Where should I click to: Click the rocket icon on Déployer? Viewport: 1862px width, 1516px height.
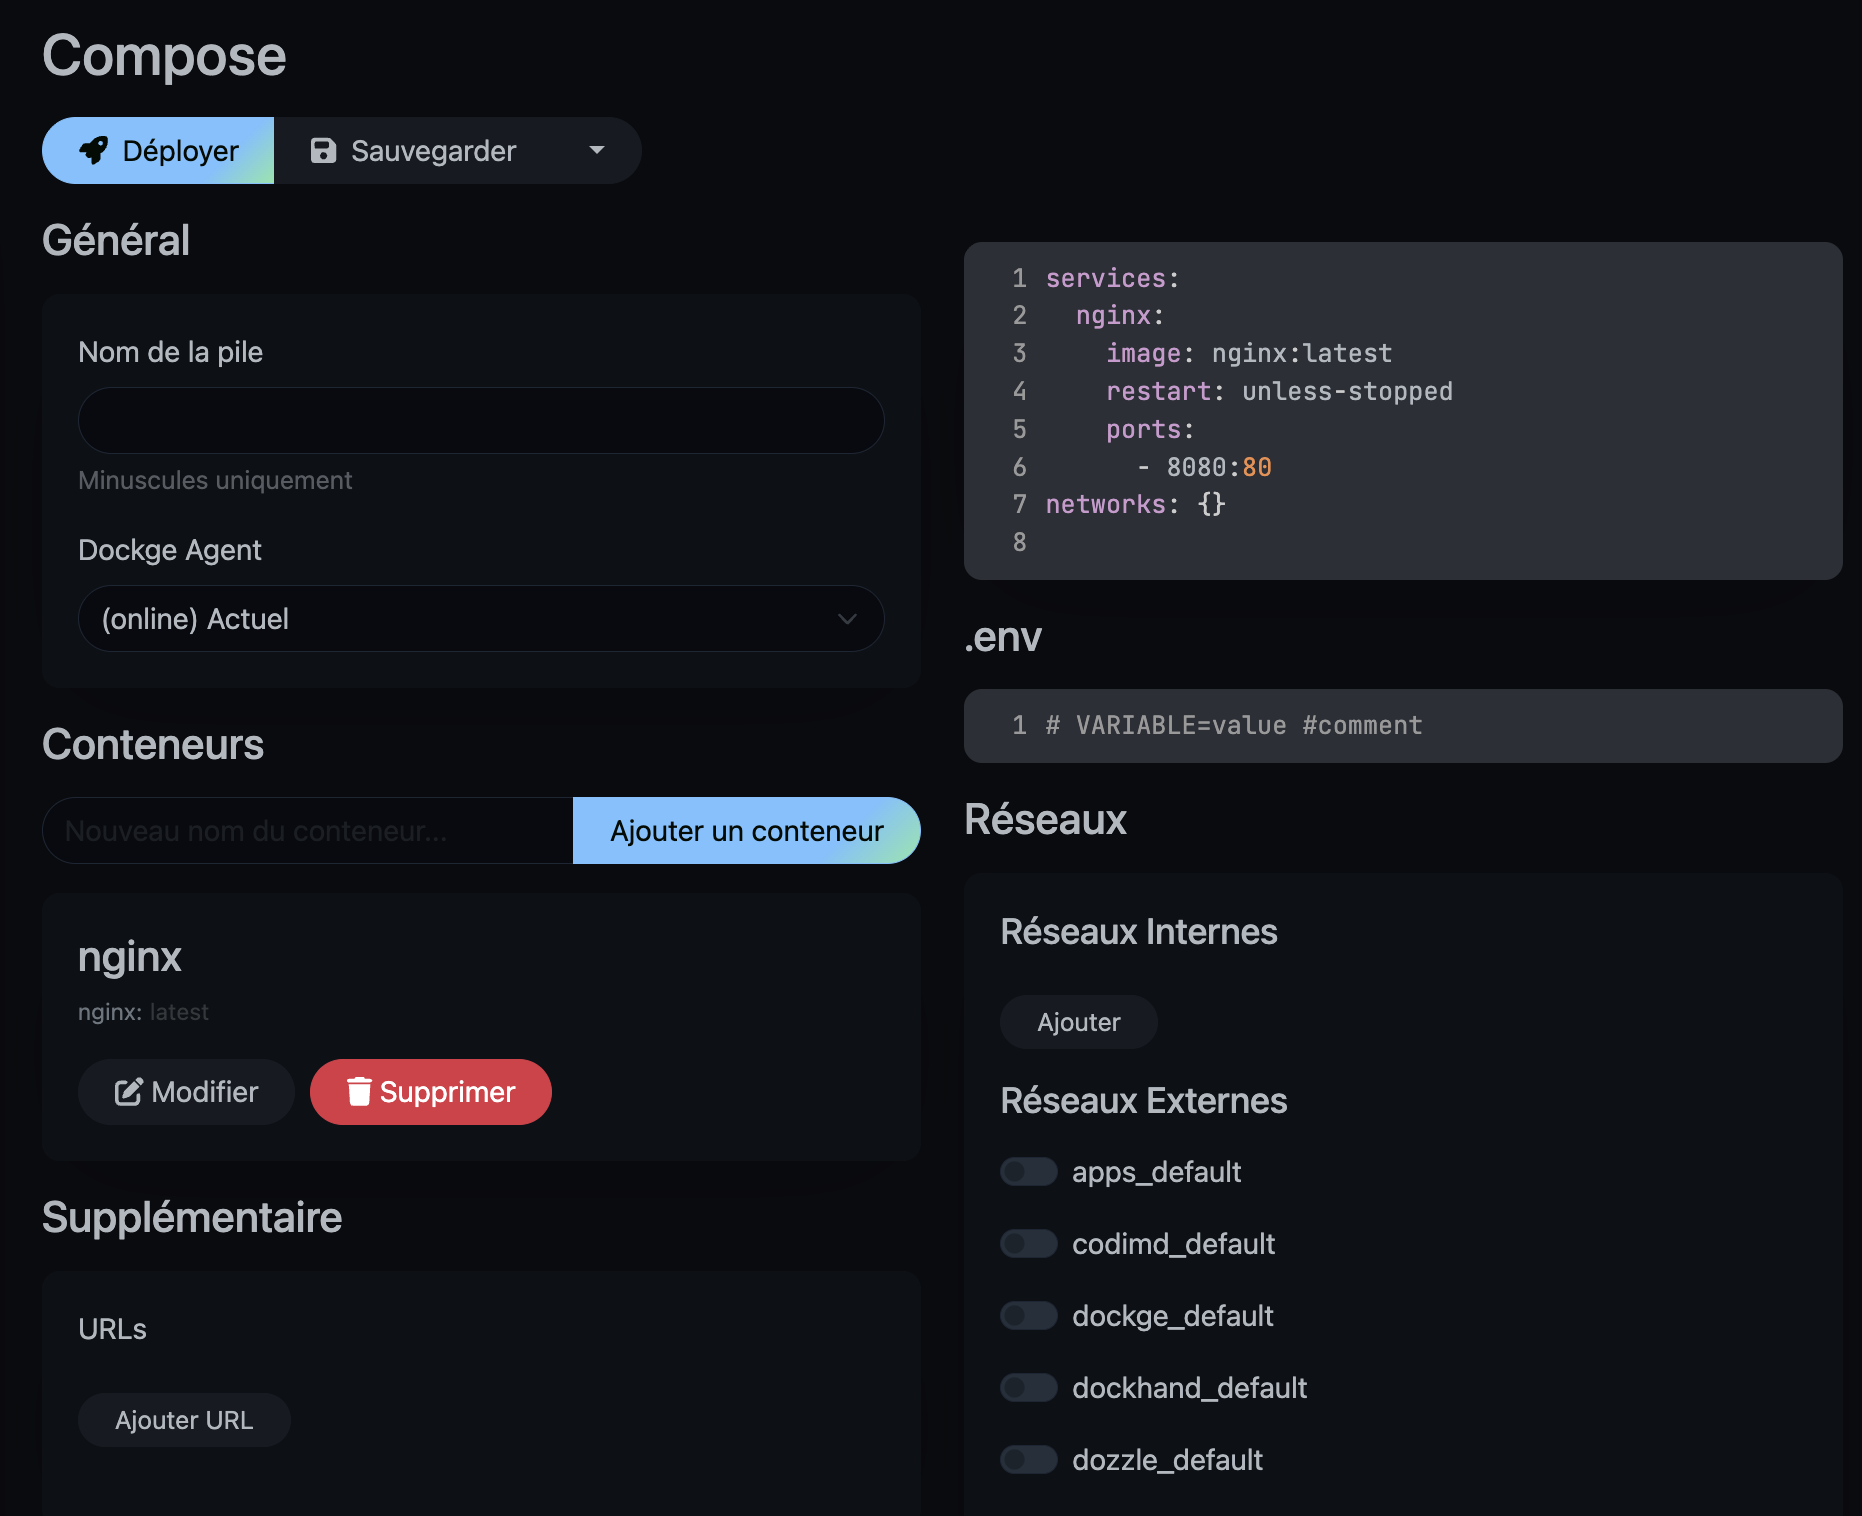[x=95, y=150]
